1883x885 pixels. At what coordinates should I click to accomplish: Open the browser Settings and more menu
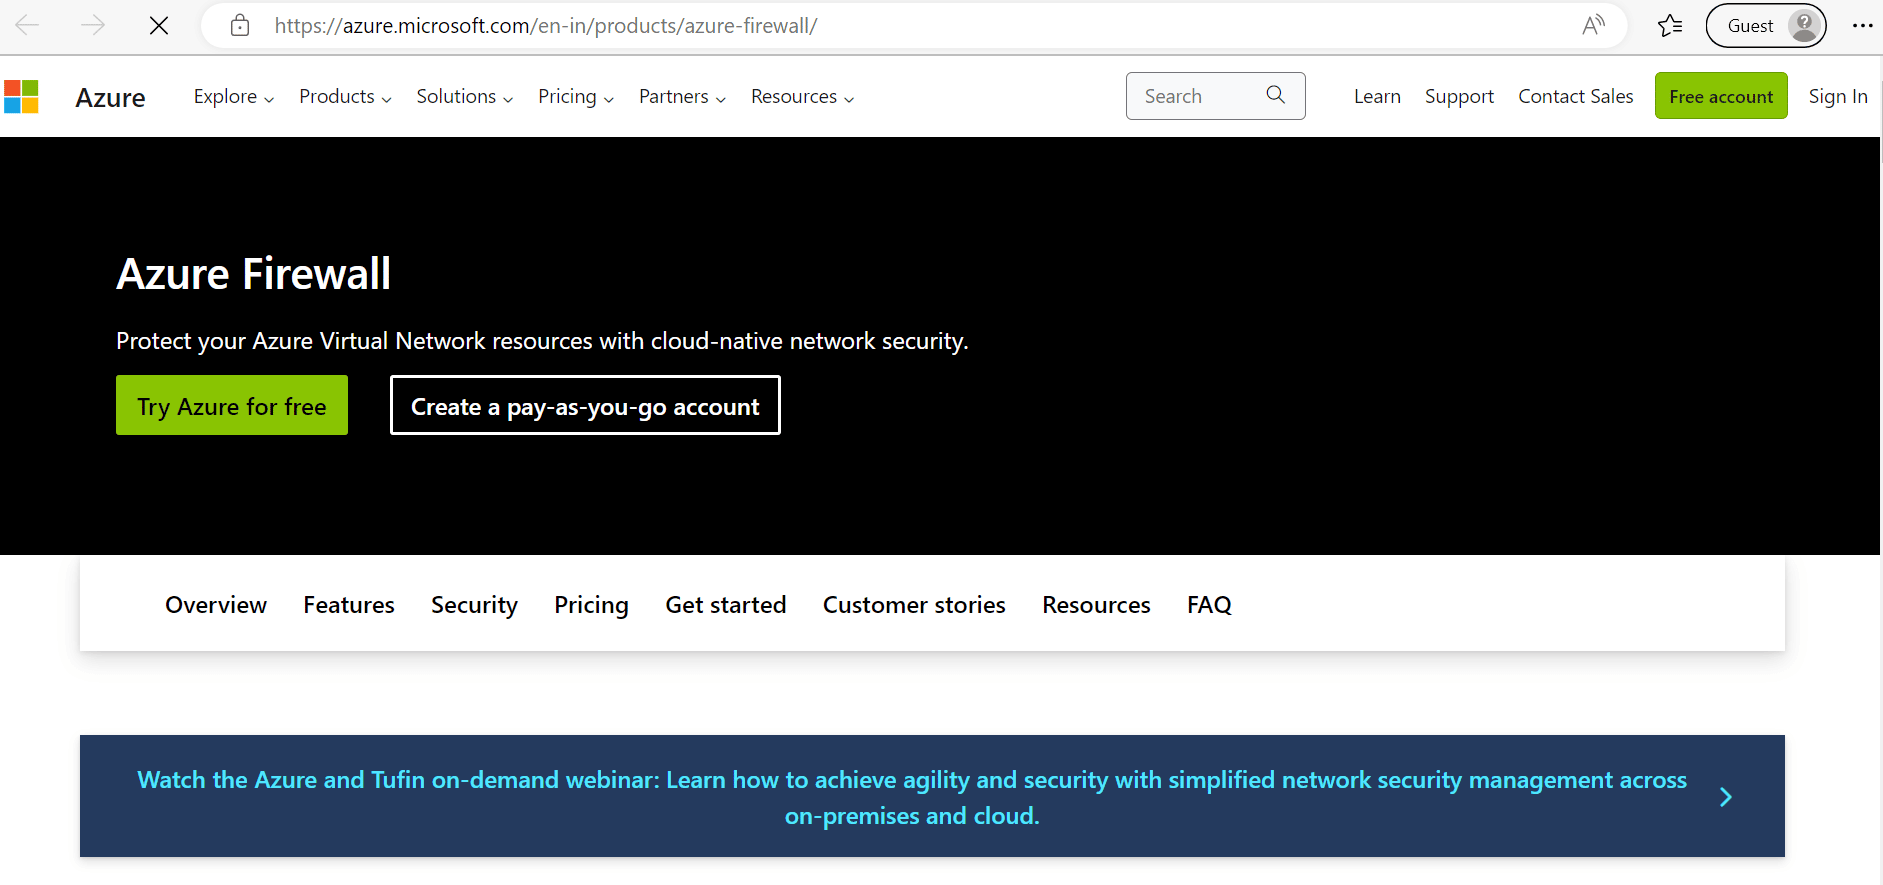pyautogui.click(x=1862, y=26)
